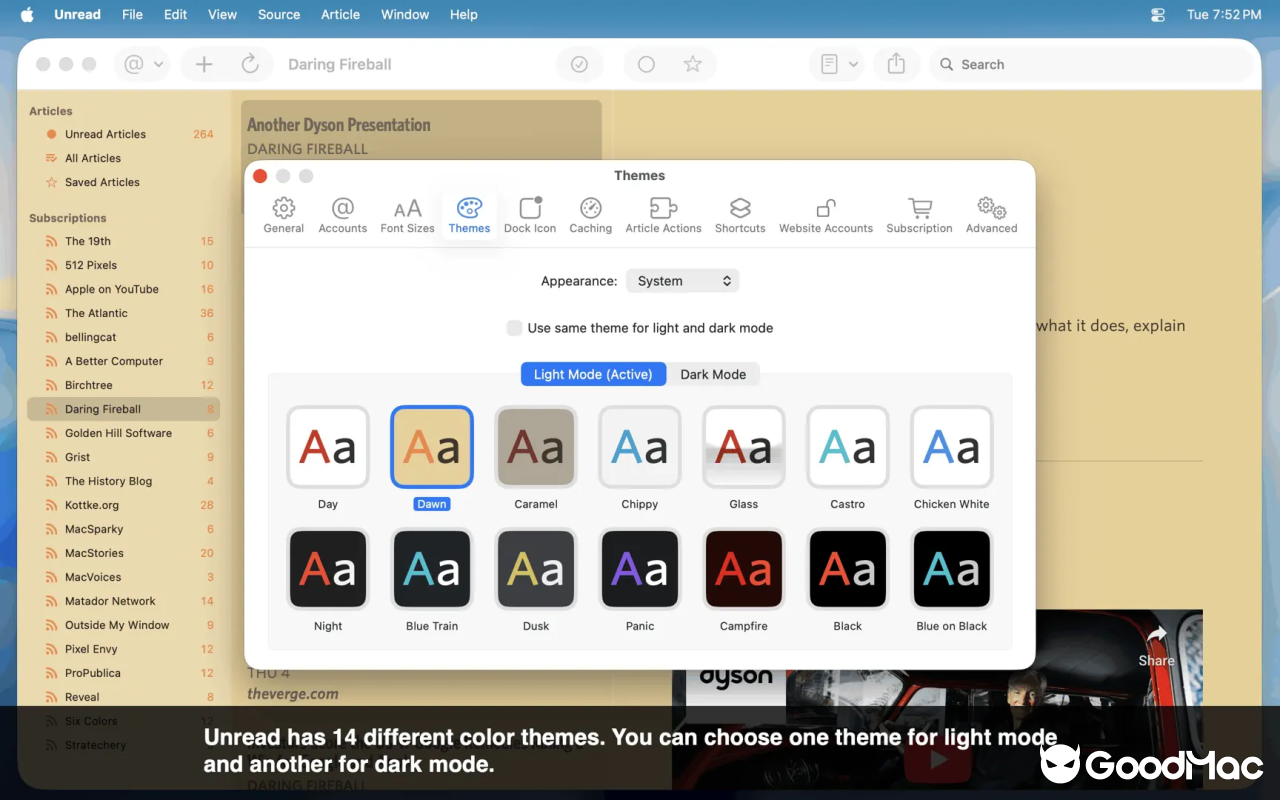Open the Accounts preferences pane
The width and height of the screenshot is (1280, 800).
coord(343,215)
